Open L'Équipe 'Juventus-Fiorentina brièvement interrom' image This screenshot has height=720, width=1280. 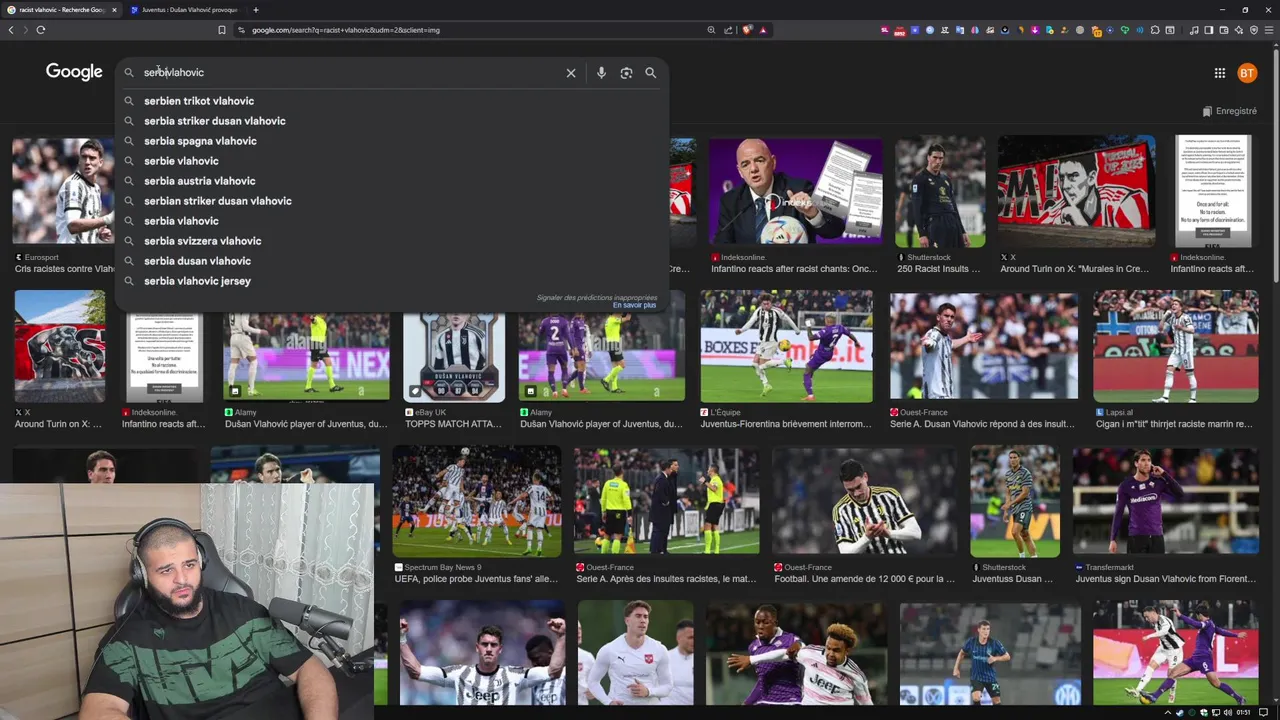(786, 345)
